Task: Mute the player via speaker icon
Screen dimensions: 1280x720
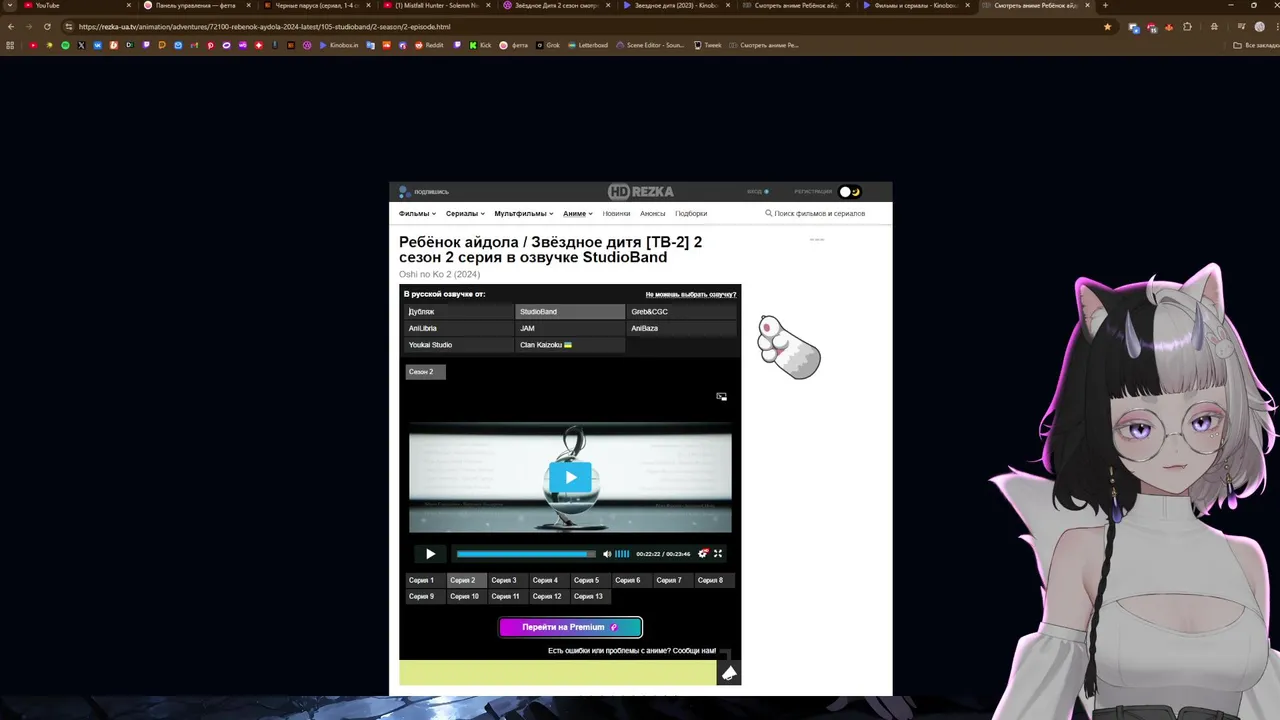Action: pos(607,554)
